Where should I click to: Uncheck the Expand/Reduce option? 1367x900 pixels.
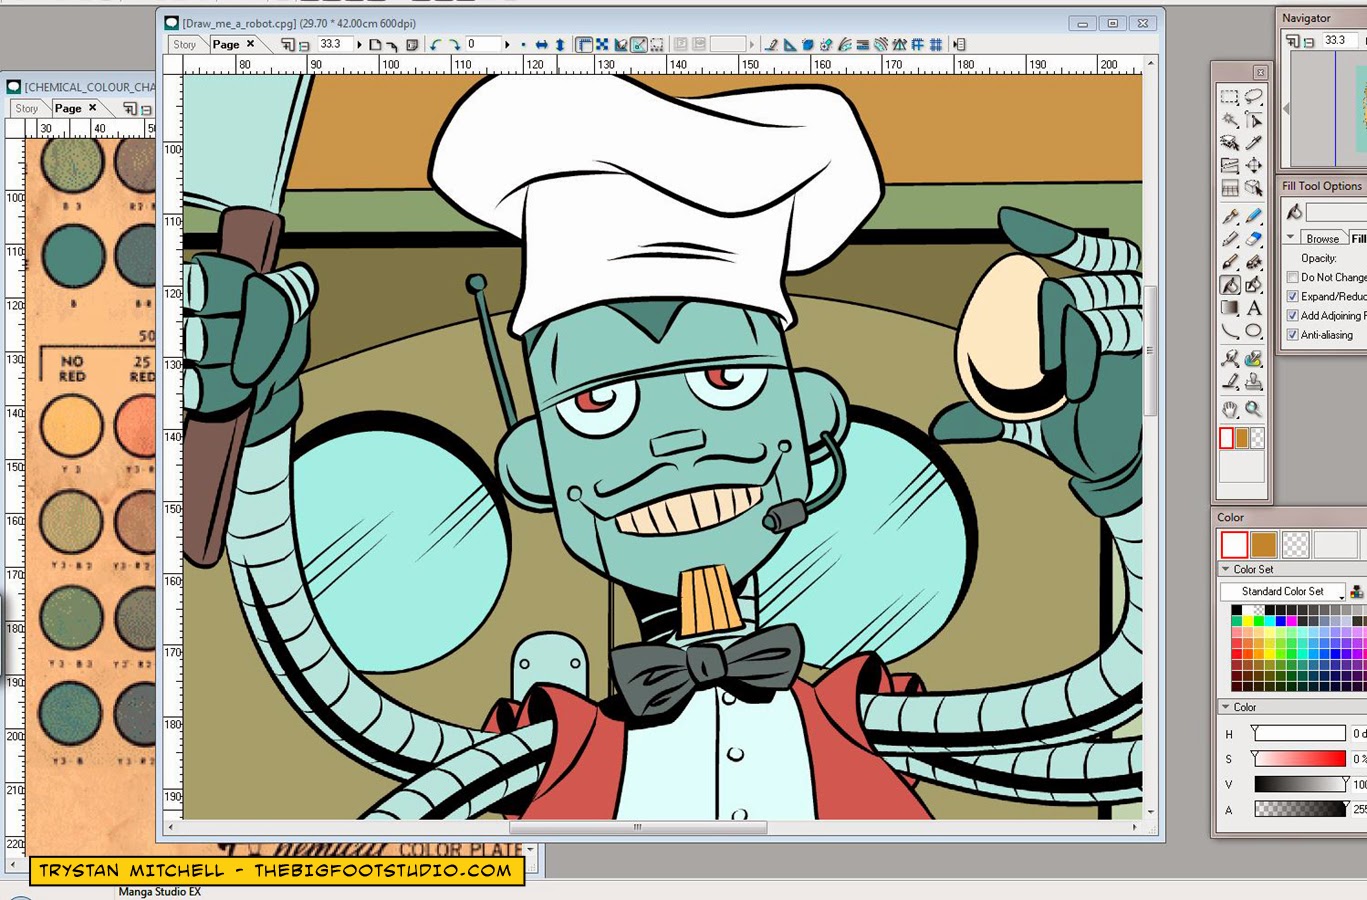tap(1293, 296)
